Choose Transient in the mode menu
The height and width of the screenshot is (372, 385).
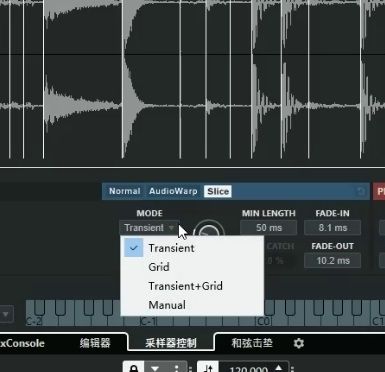(192, 248)
